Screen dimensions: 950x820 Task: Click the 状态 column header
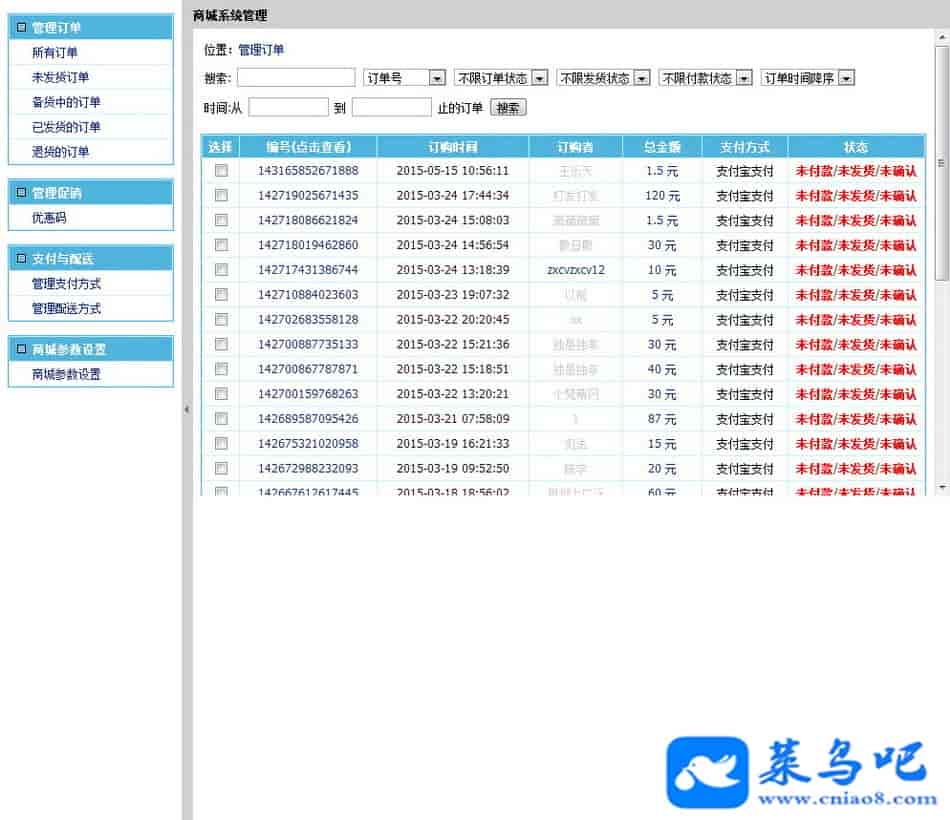(x=856, y=147)
